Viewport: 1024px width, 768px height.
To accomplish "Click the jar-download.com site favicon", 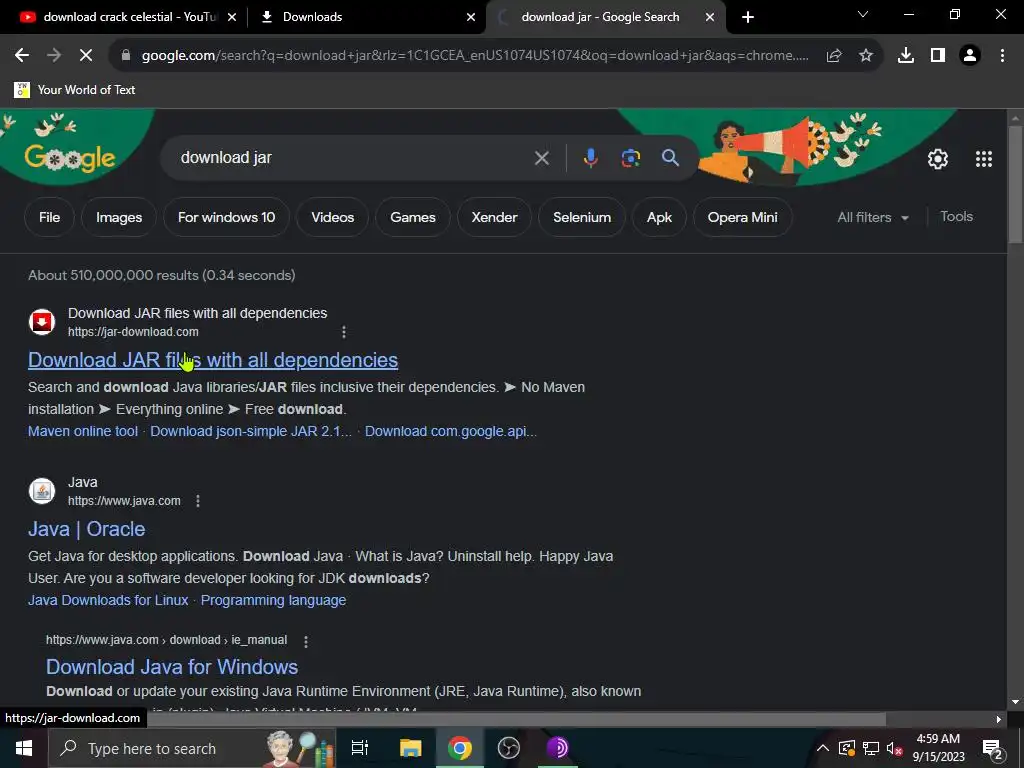I will 42,322.
